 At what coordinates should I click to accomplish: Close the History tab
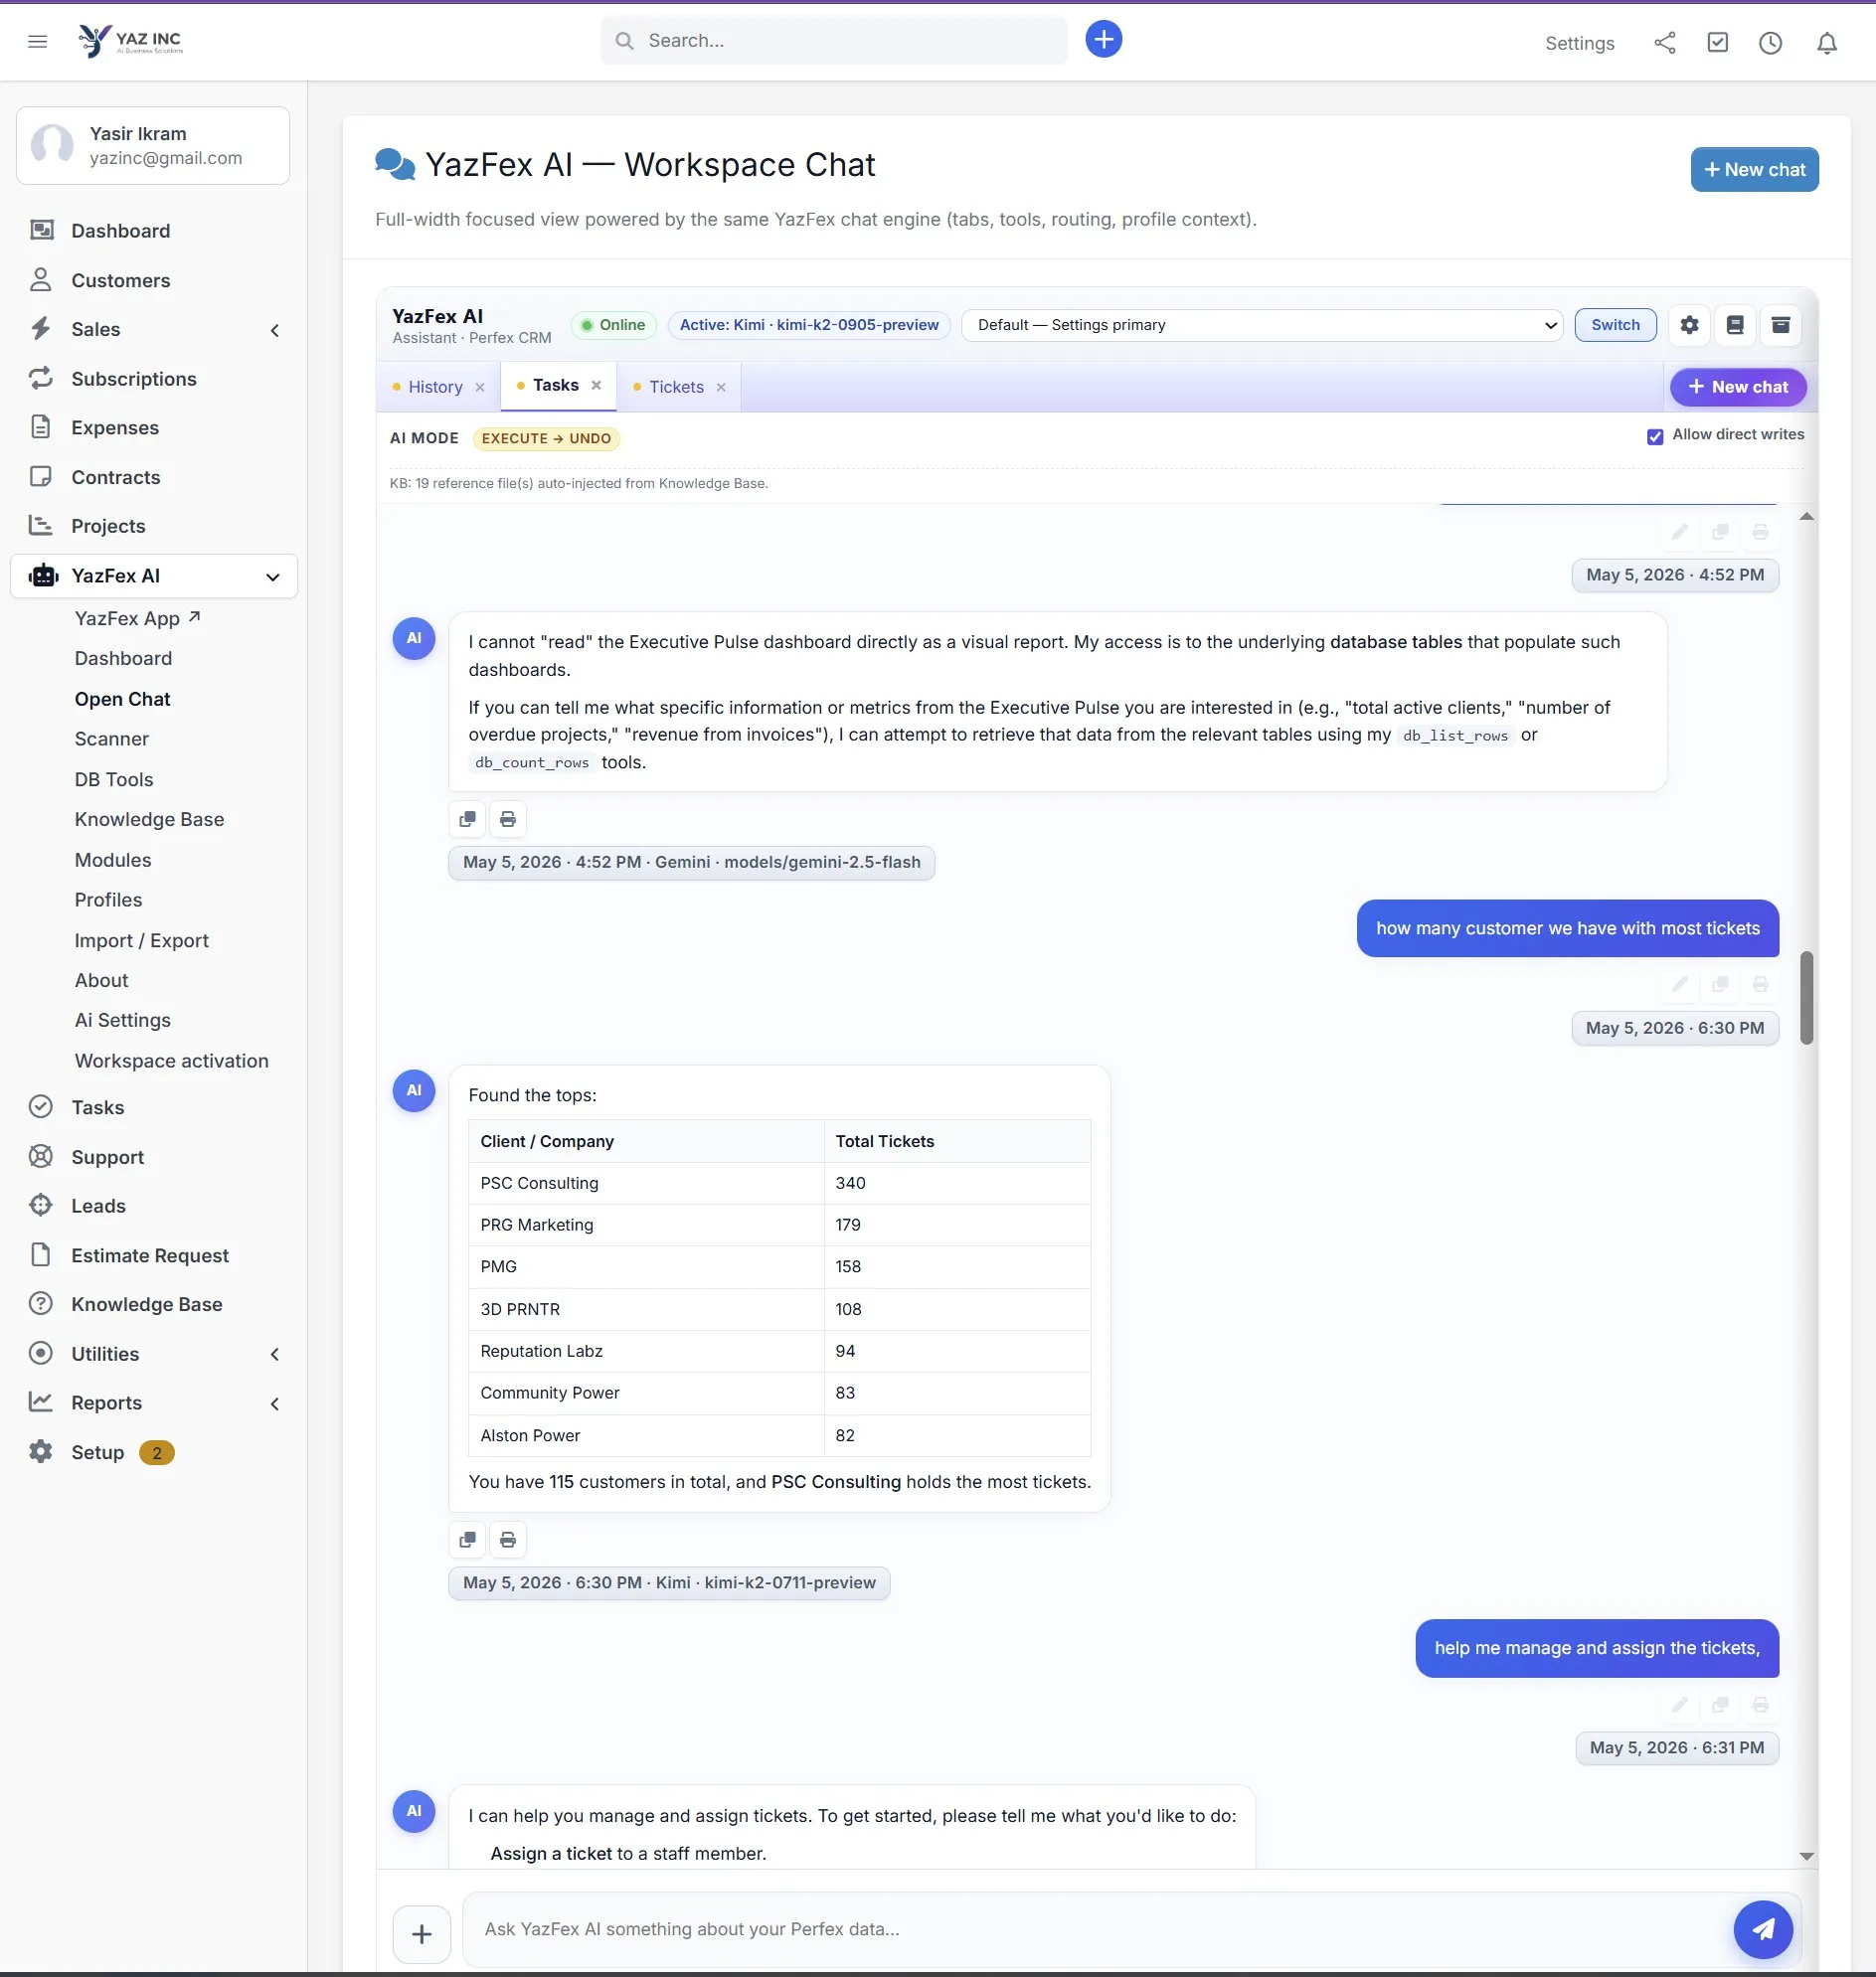480,388
